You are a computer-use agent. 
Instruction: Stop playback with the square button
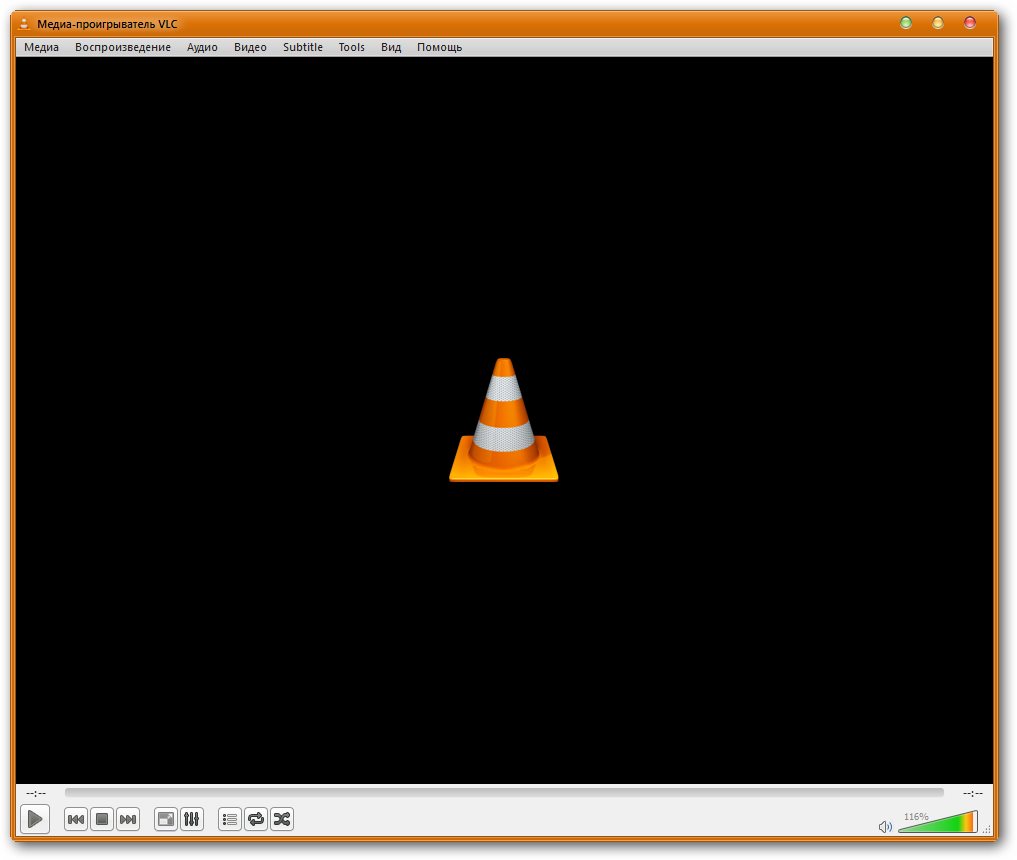102,819
